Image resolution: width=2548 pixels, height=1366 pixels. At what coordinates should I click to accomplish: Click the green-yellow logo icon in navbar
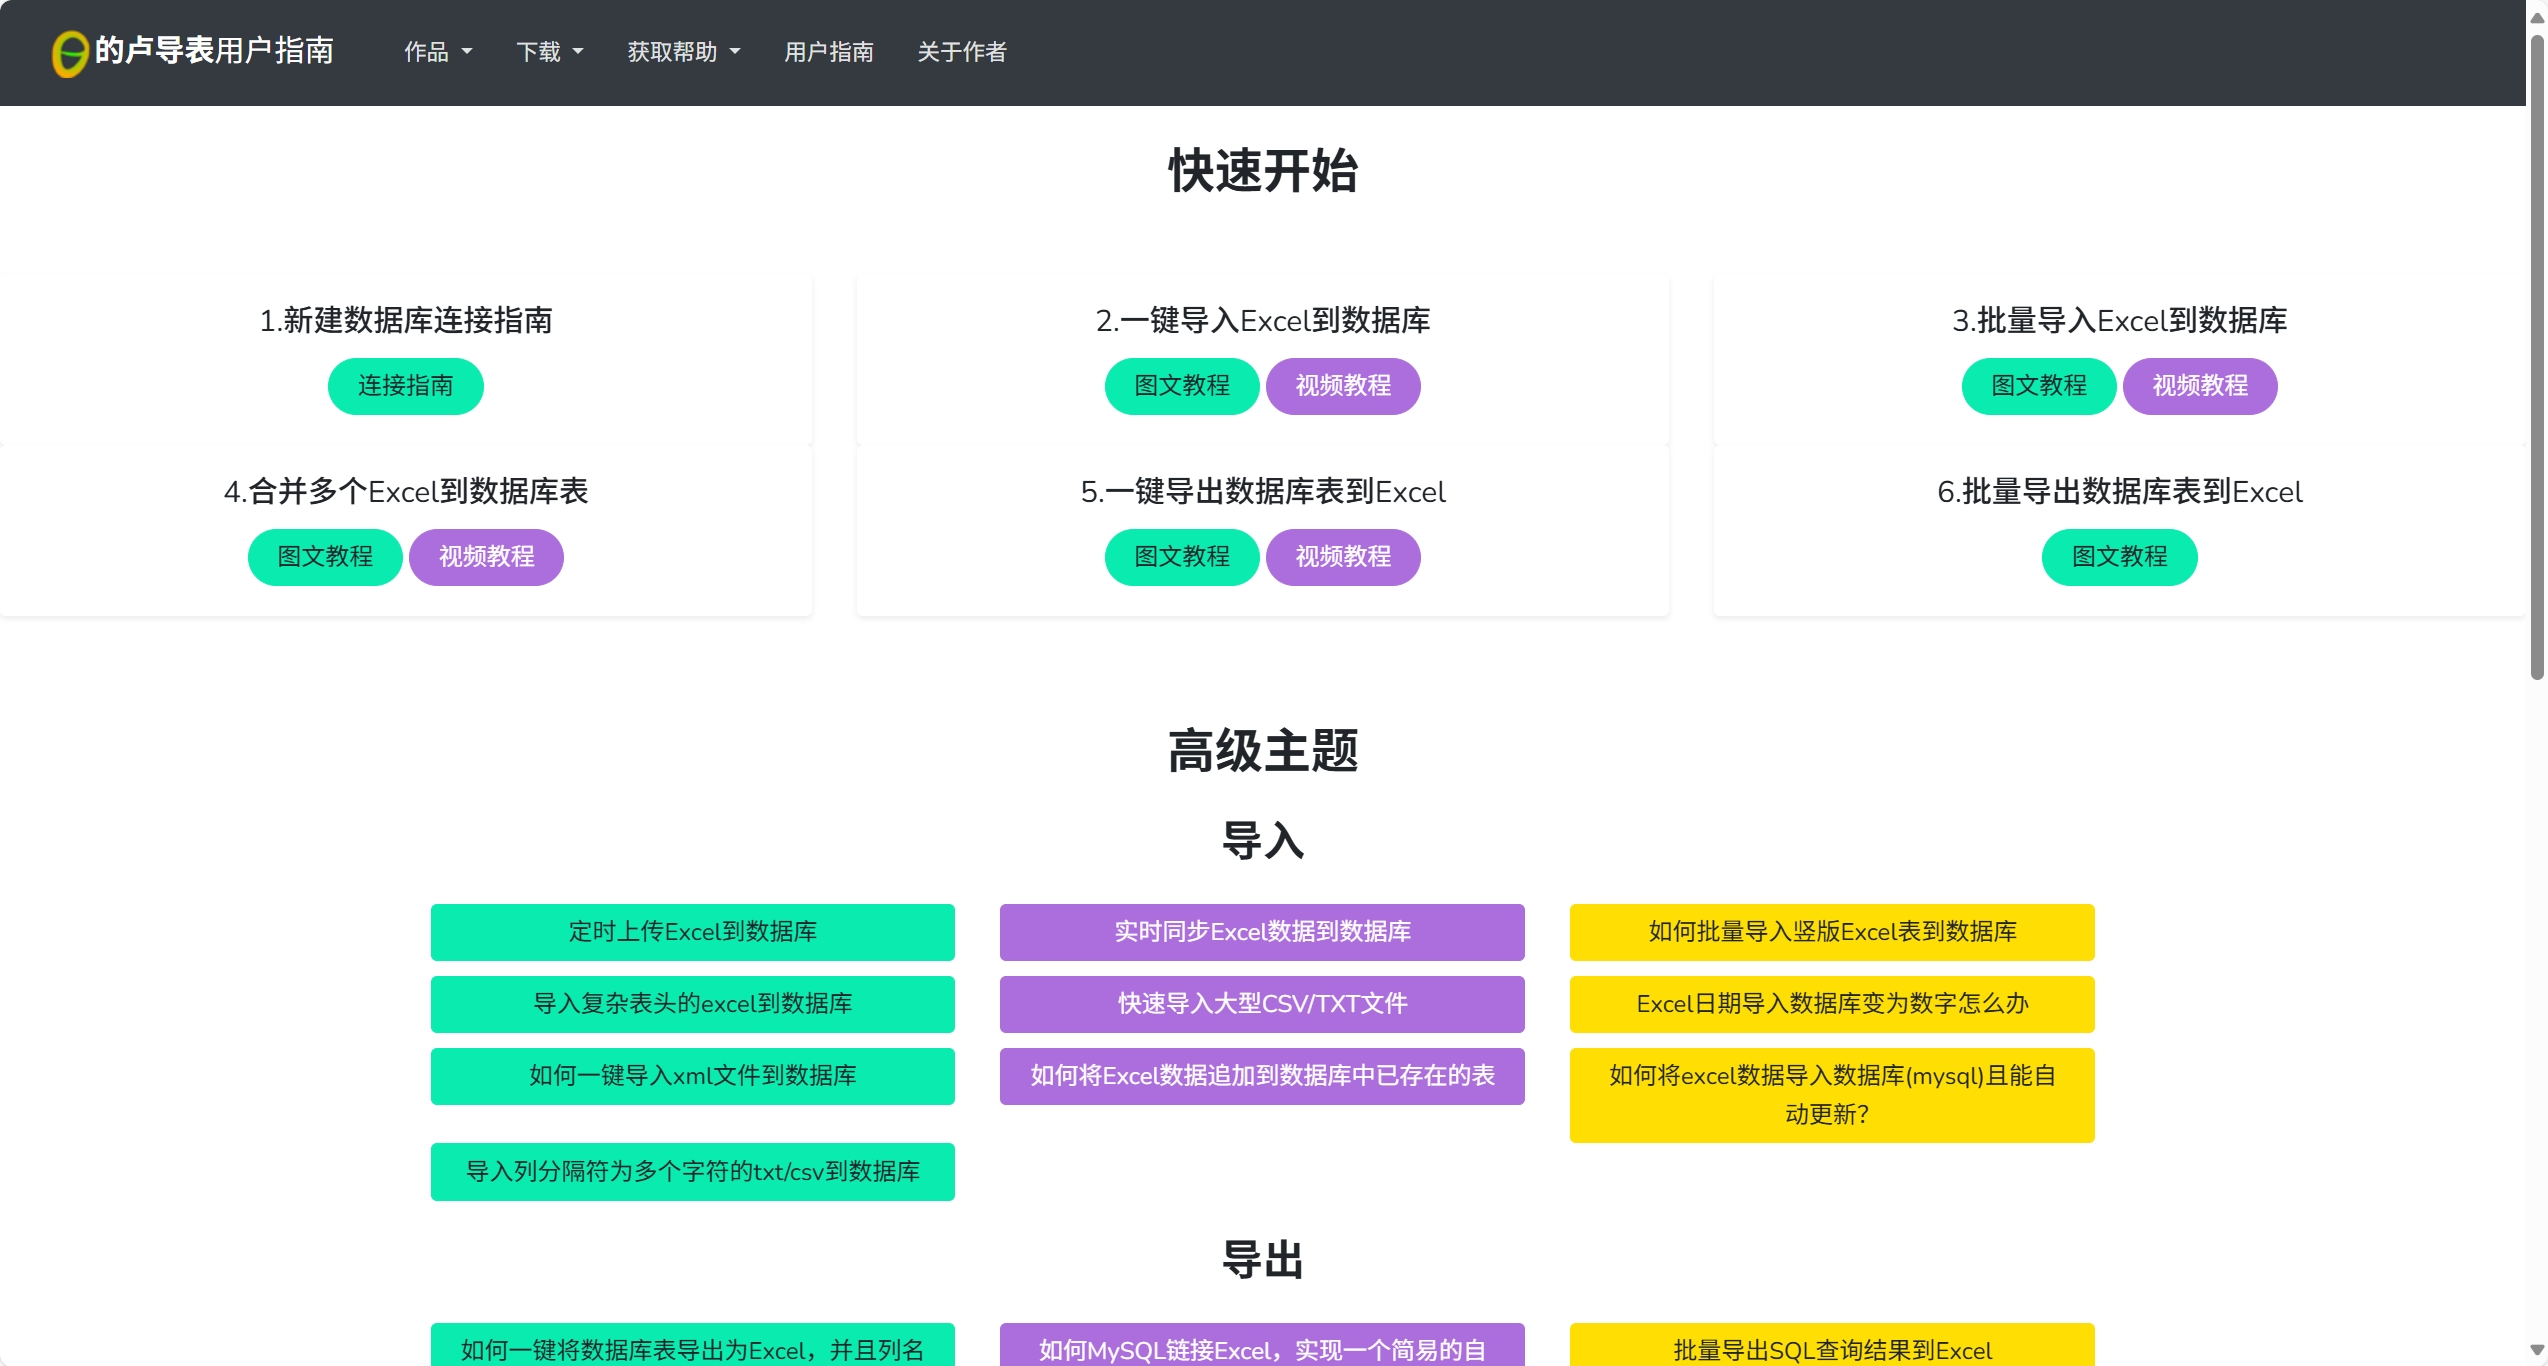point(70,52)
